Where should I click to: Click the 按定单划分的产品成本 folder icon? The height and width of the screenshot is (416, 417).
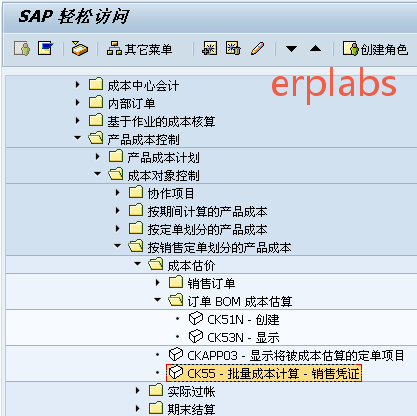136,228
